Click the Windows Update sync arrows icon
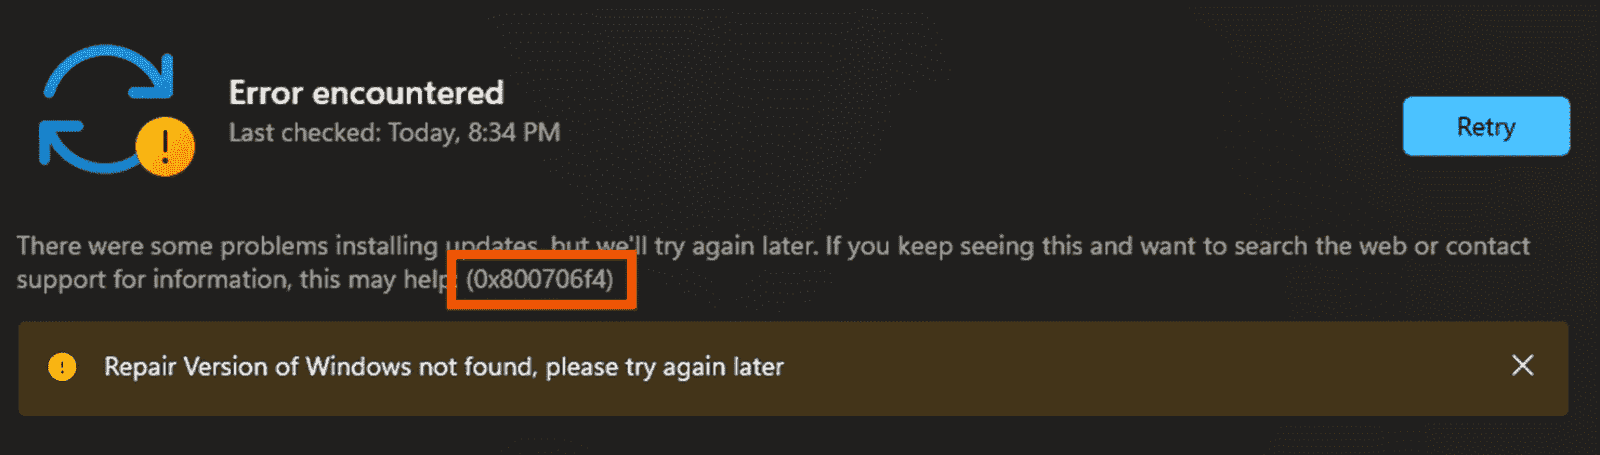The width and height of the screenshot is (1600, 455). [x=116, y=110]
